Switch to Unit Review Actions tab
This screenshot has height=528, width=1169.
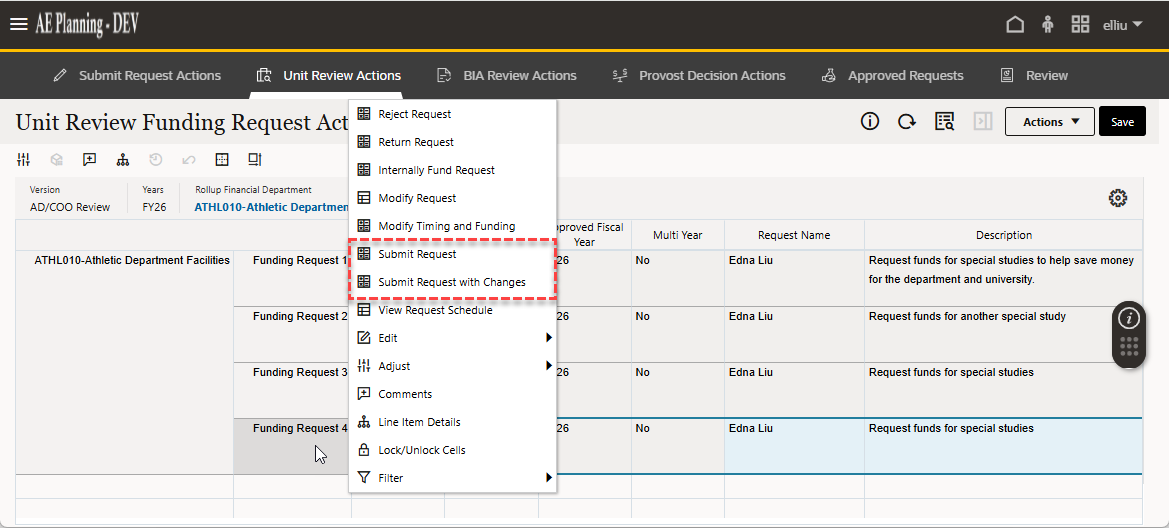[x=328, y=75]
